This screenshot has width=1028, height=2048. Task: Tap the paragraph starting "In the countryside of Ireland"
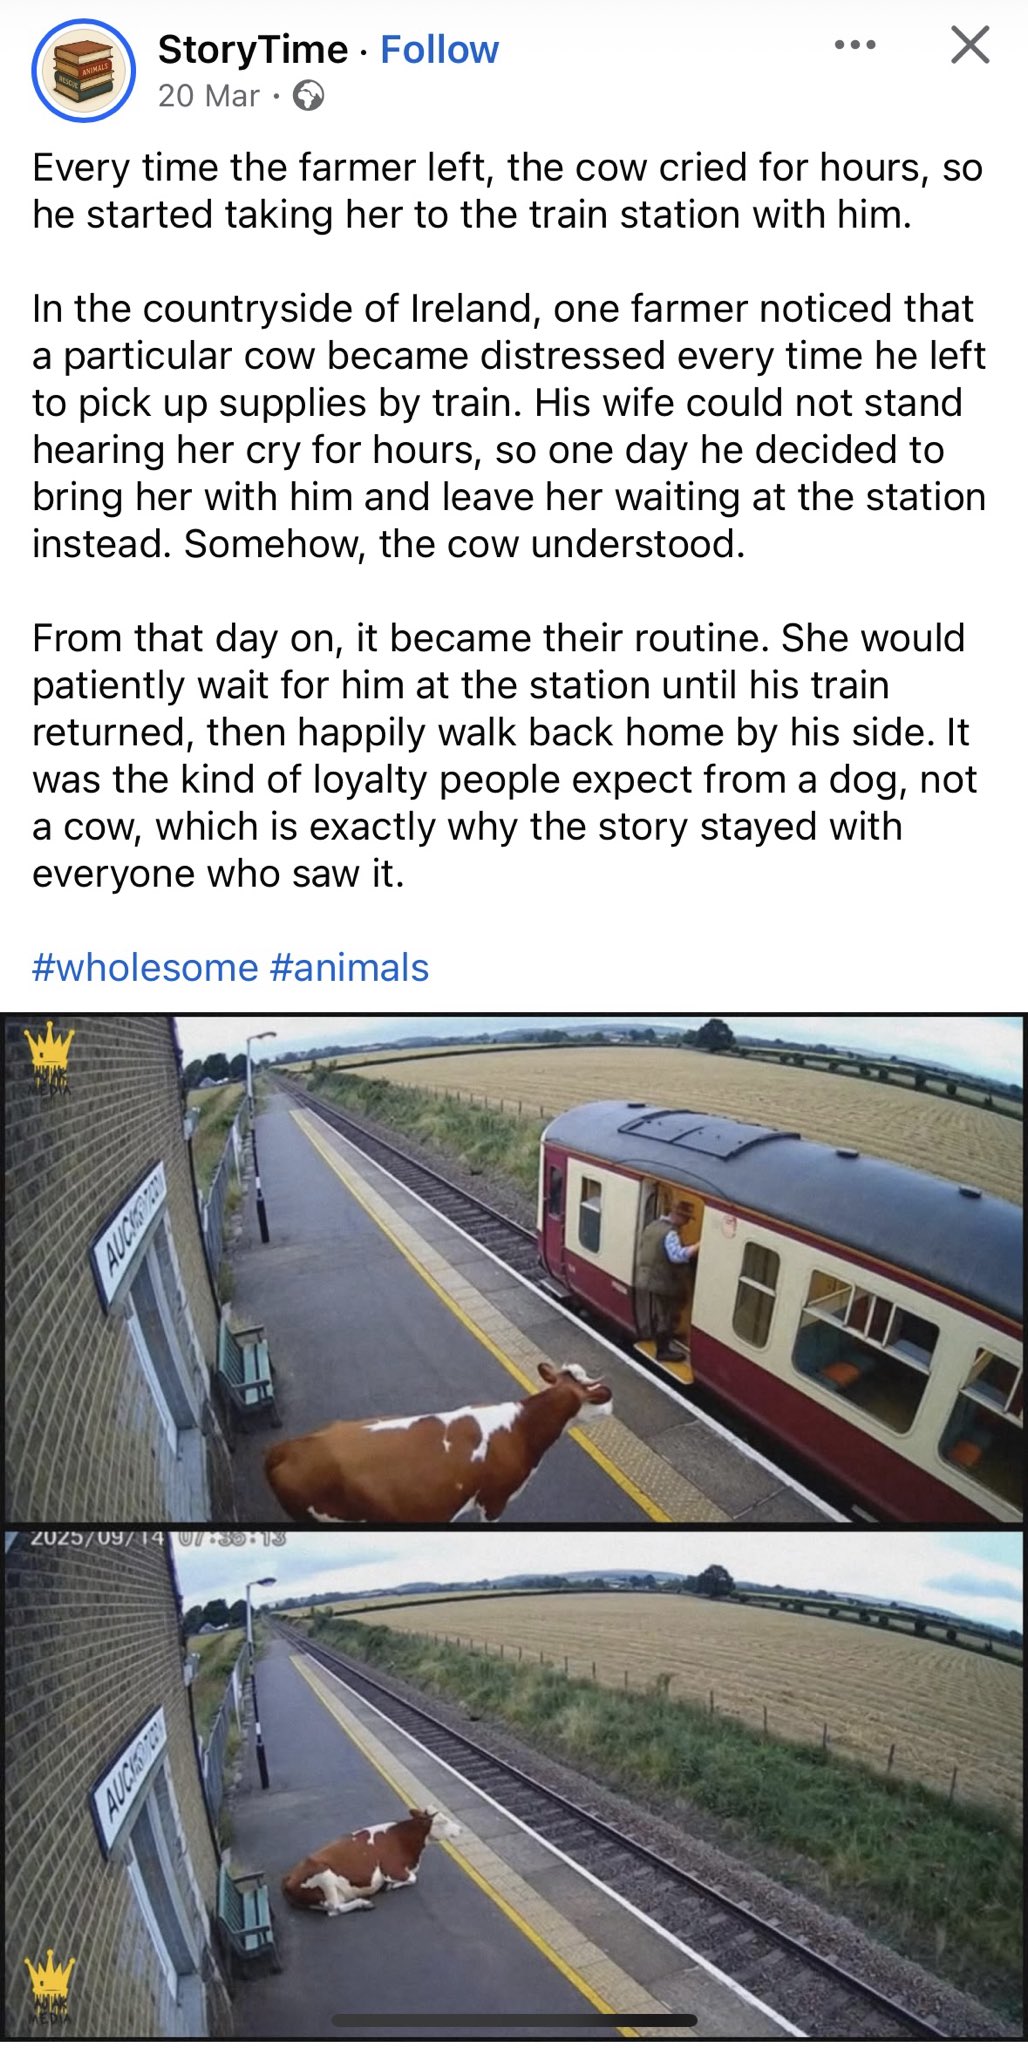point(508,426)
